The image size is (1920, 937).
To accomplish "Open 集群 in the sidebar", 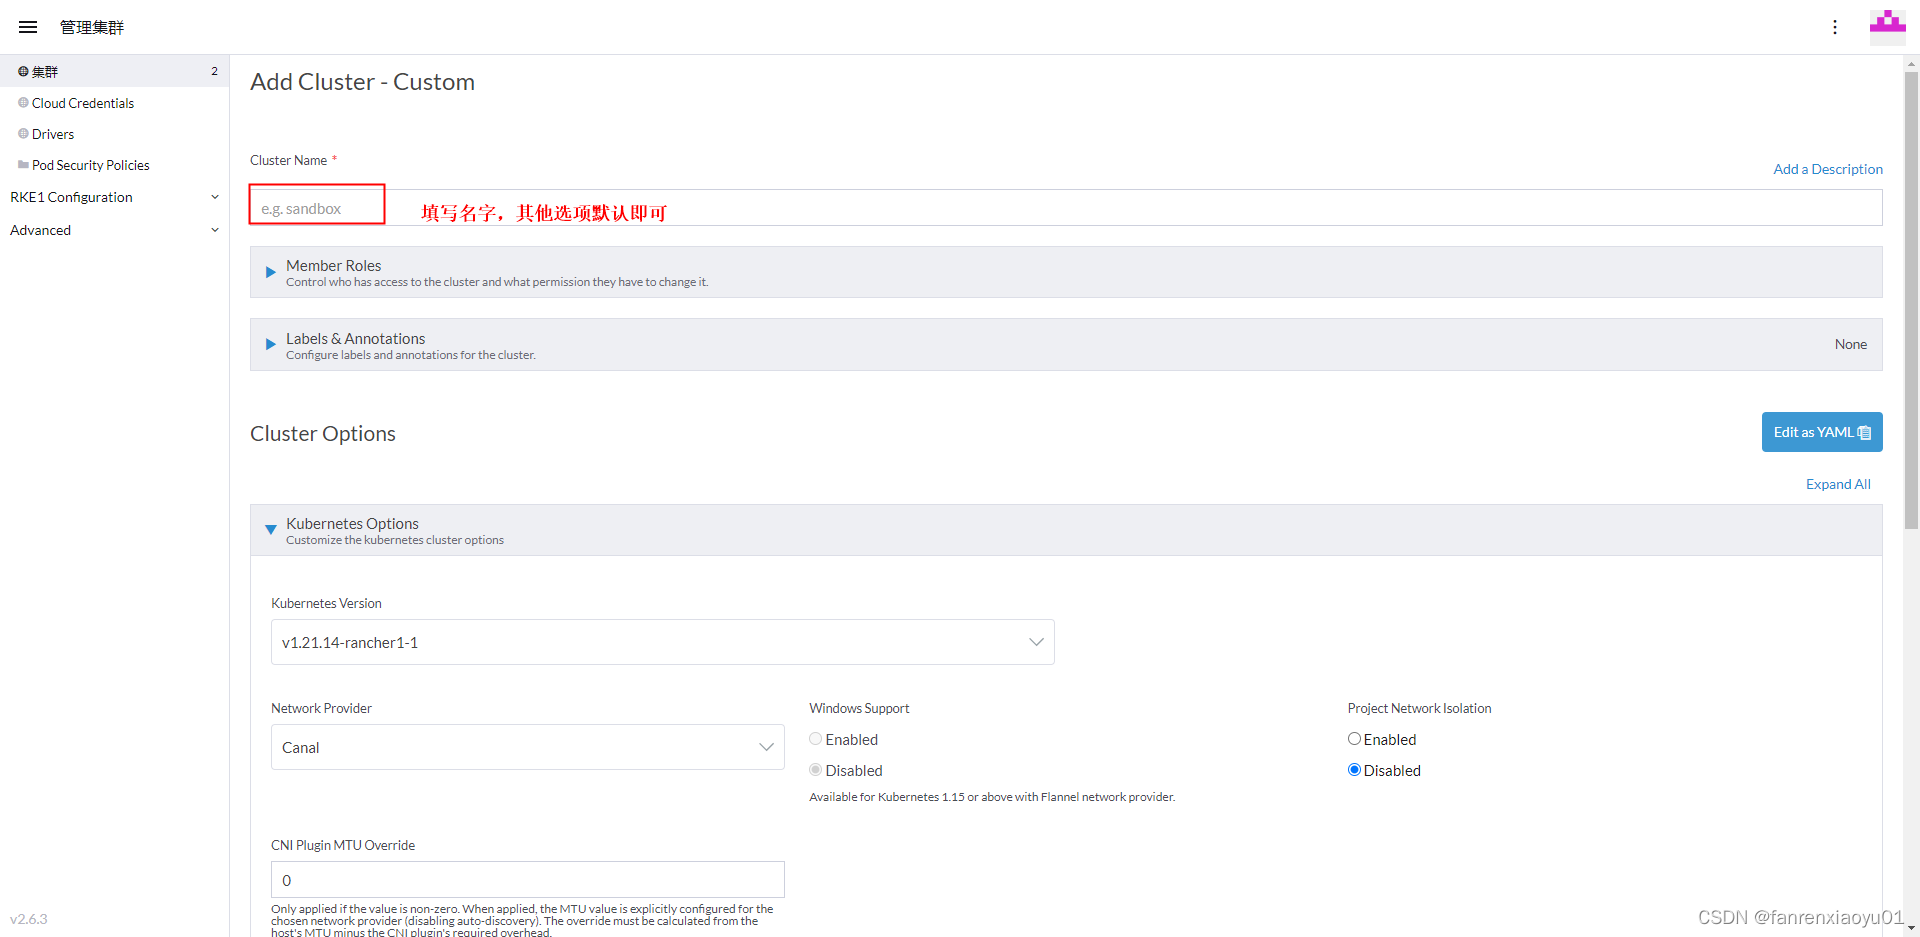I will (x=114, y=71).
